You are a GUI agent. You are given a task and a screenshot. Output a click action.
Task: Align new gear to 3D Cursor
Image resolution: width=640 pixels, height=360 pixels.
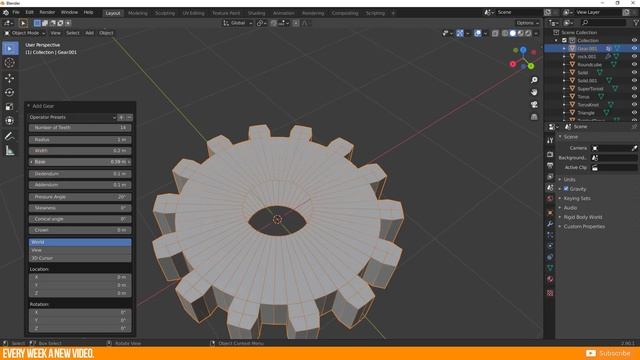[80, 258]
